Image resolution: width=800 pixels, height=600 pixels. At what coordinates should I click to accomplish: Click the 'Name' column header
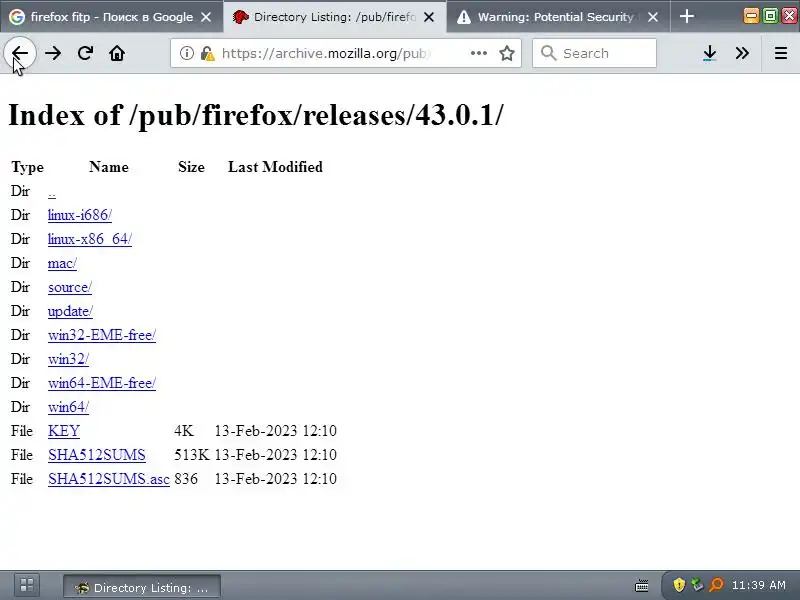coord(109,167)
